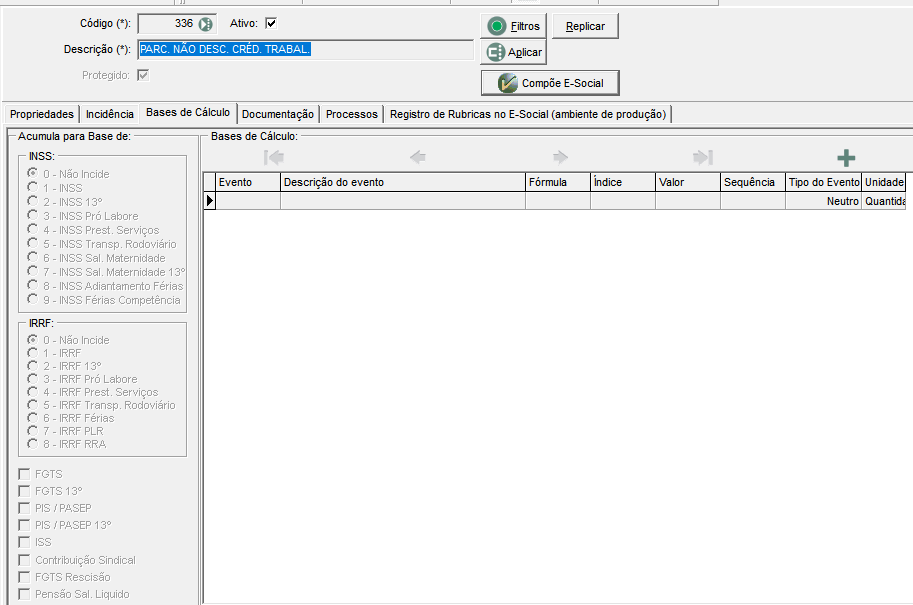913x605 pixels.
Task: Go to next record arrow
Action: (x=560, y=157)
